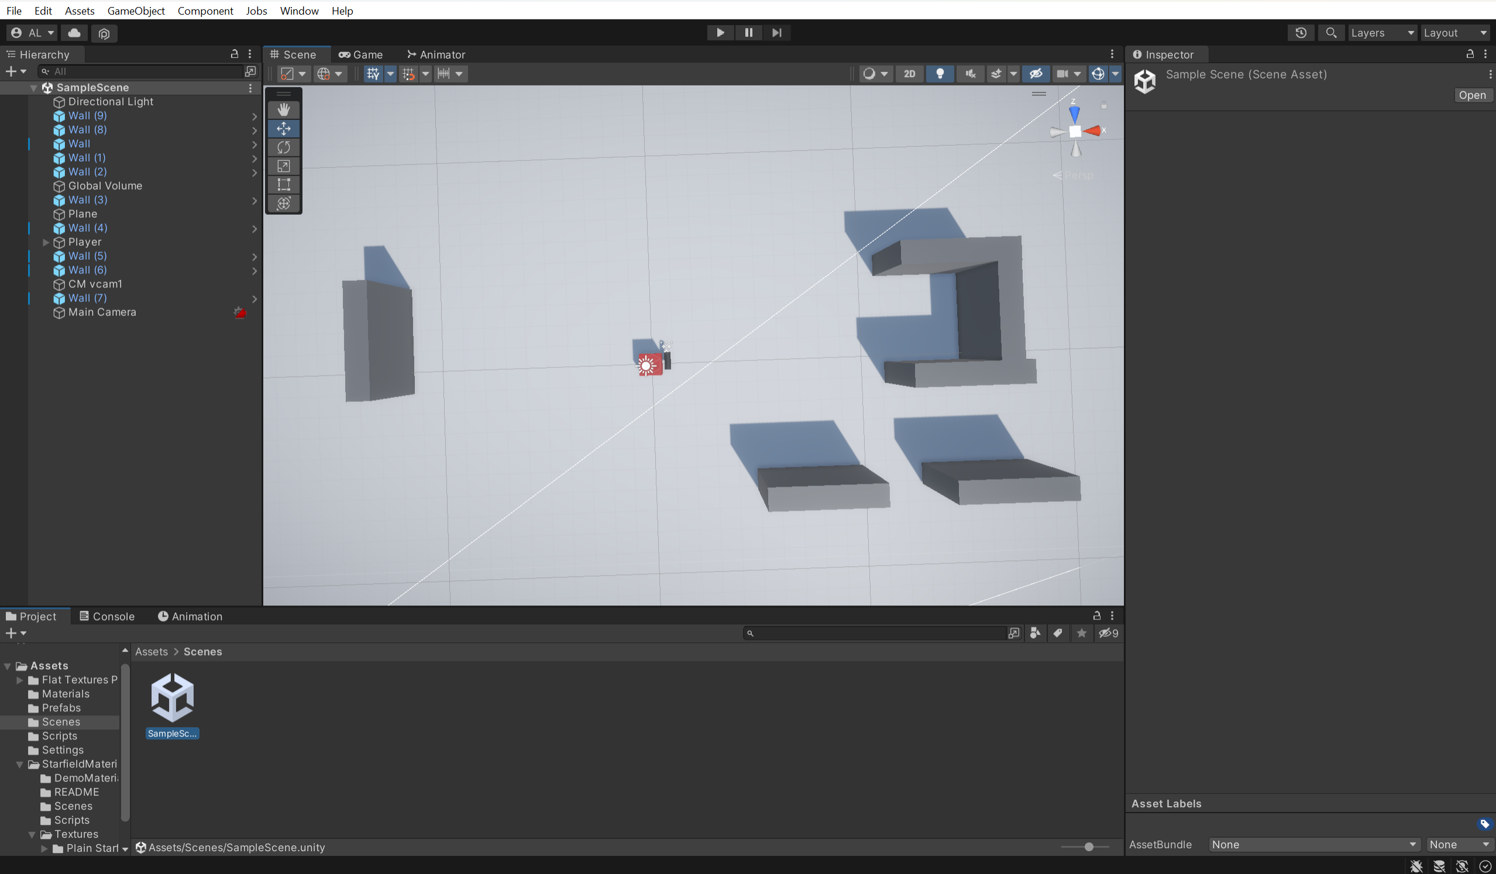Viewport: 1496px width, 874px height.
Task: Click Search by Label tag icon
Action: click(1057, 633)
